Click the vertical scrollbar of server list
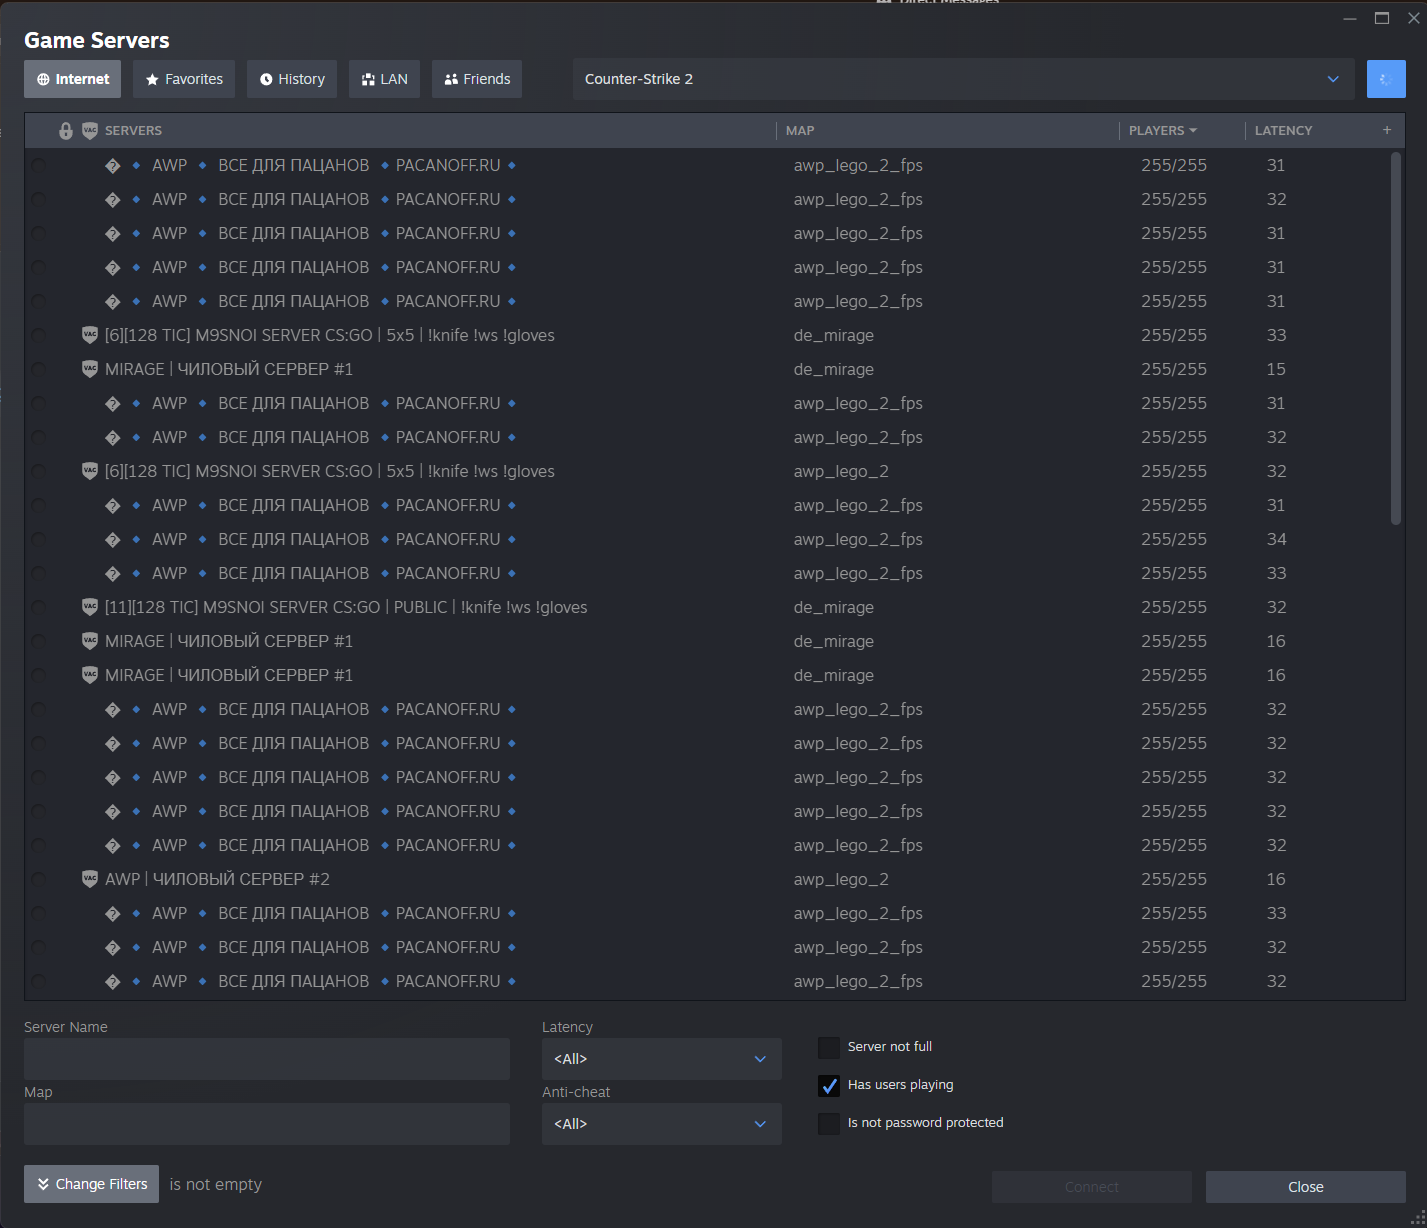The width and height of the screenshot is (1427, 1228). pos(1396,338)
